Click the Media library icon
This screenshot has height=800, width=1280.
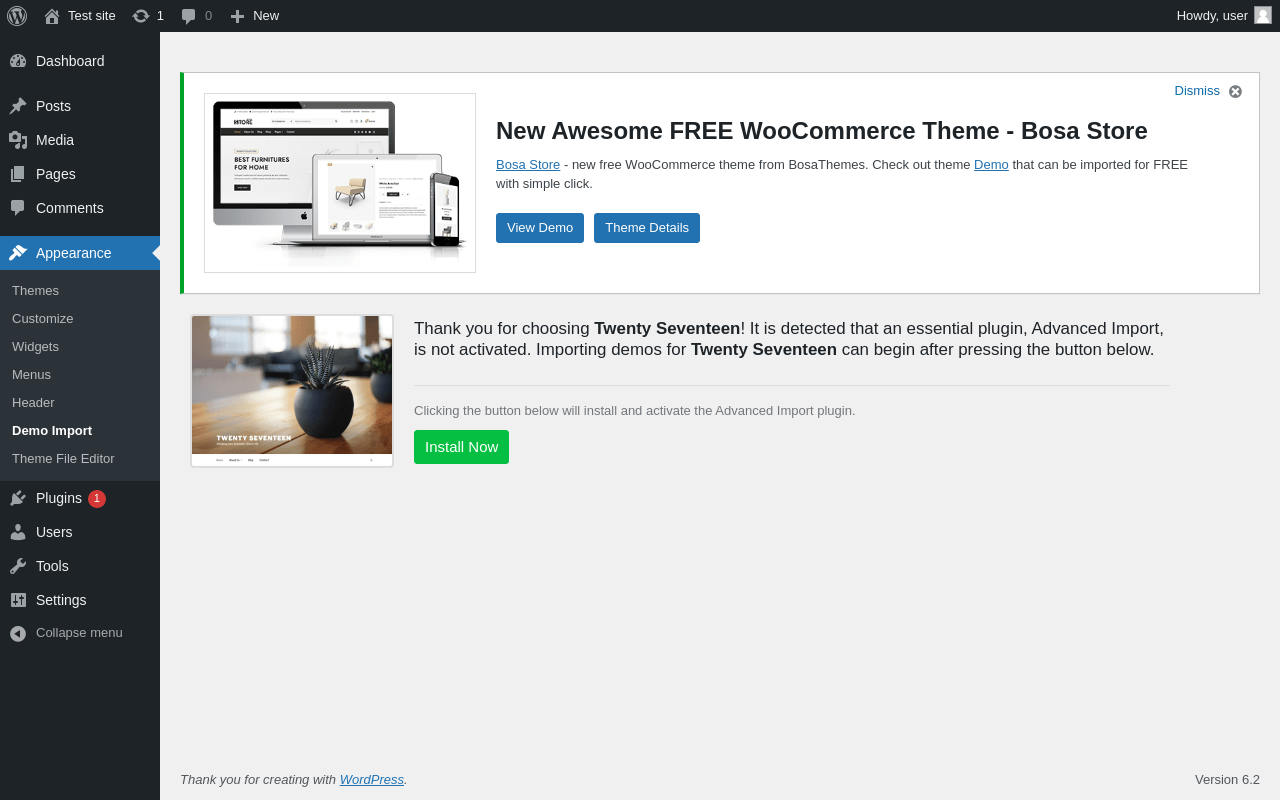pos(18,140)
